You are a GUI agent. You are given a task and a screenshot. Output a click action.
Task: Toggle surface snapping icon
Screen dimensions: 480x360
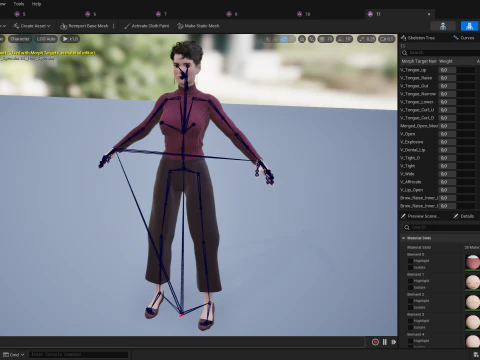(312, 39)
